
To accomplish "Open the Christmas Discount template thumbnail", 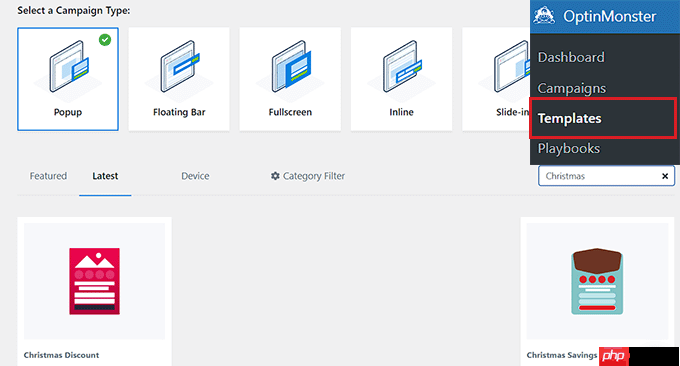I will click(95, 281).
